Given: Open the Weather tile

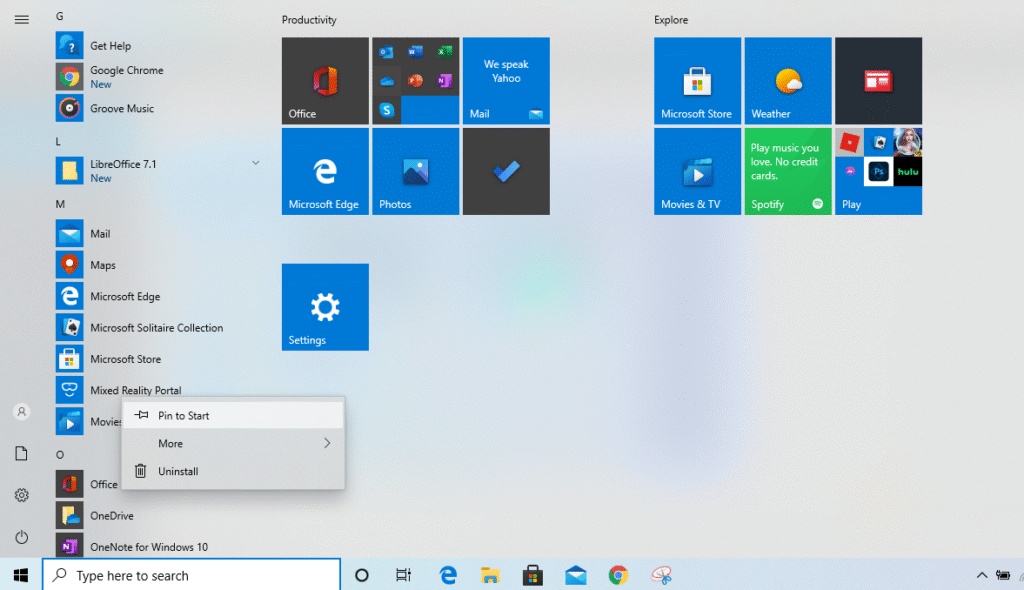Looking at the screenshot, I should click(788, 80).
